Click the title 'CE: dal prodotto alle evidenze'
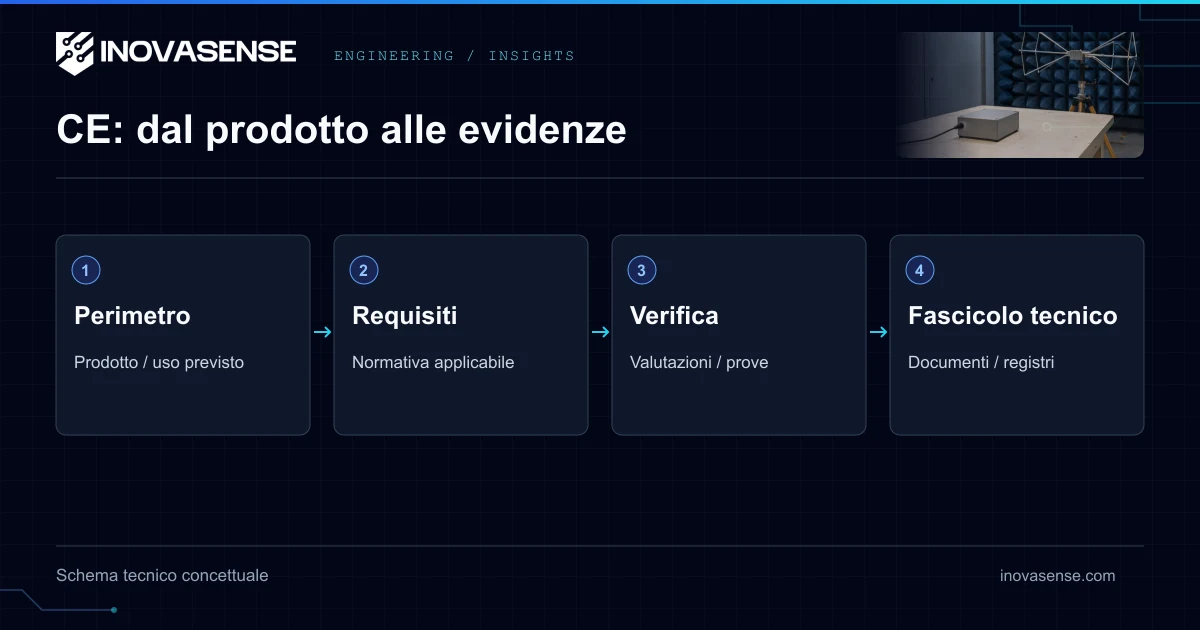This screenshot has width=1200, height=630. click(341, 130)
